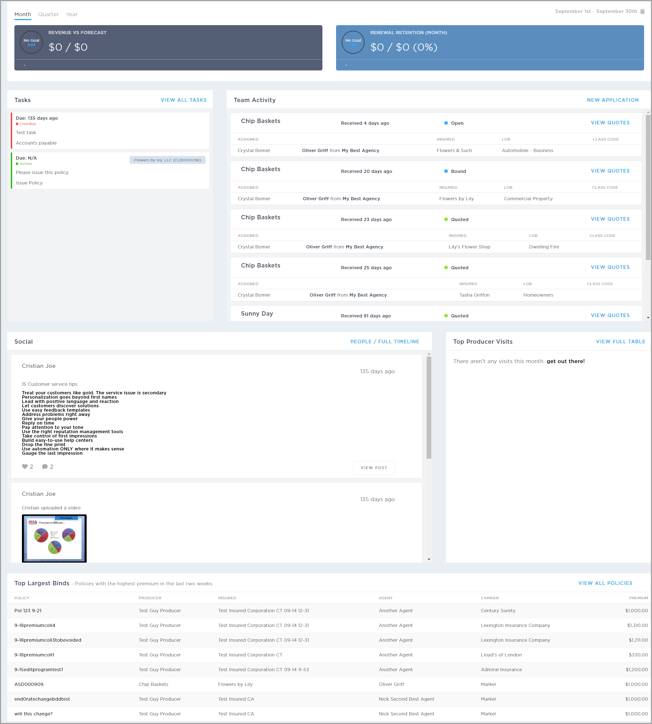Click the Flowers by Ivy, LLC policy tag

point(168,160)
